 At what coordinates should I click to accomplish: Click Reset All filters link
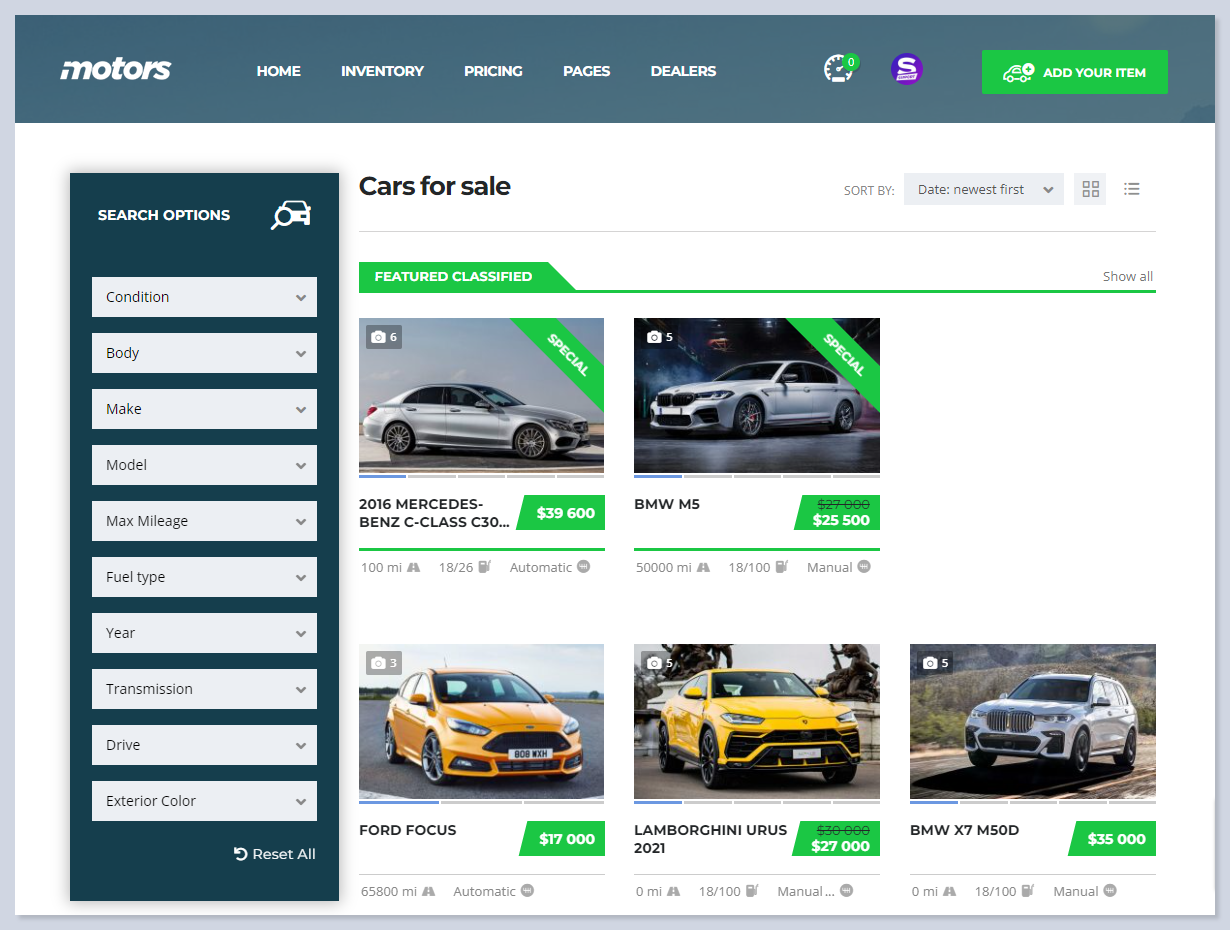click(275, 854)
